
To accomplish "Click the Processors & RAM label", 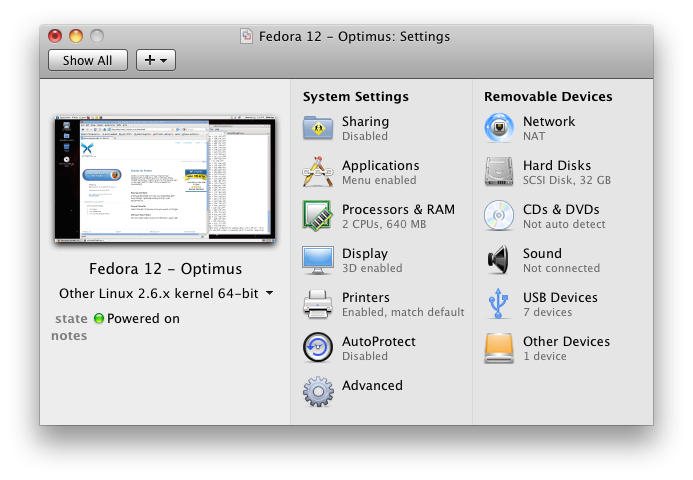I will 398,209.
